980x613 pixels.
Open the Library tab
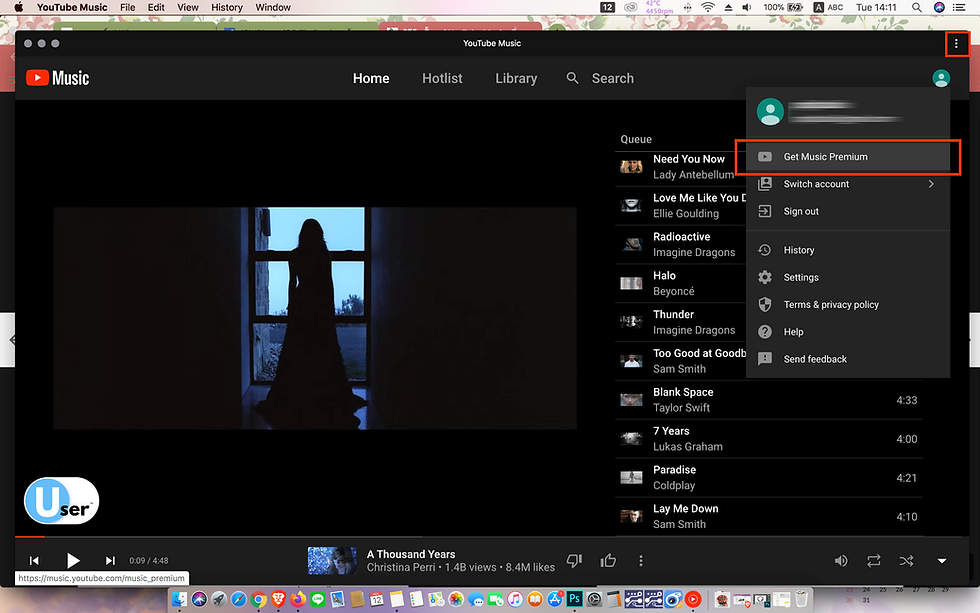pyautogui.click(x=516, y=78)
